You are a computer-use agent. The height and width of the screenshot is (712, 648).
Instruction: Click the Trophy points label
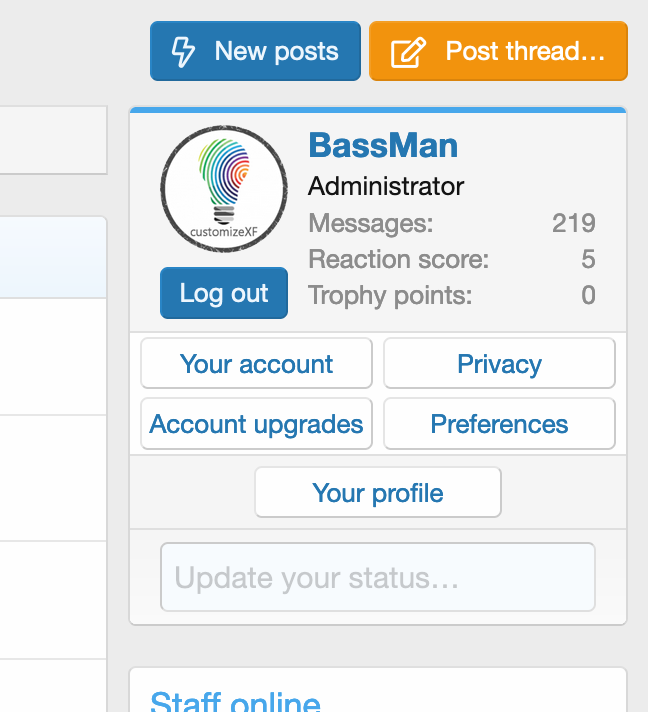point(390,296)
